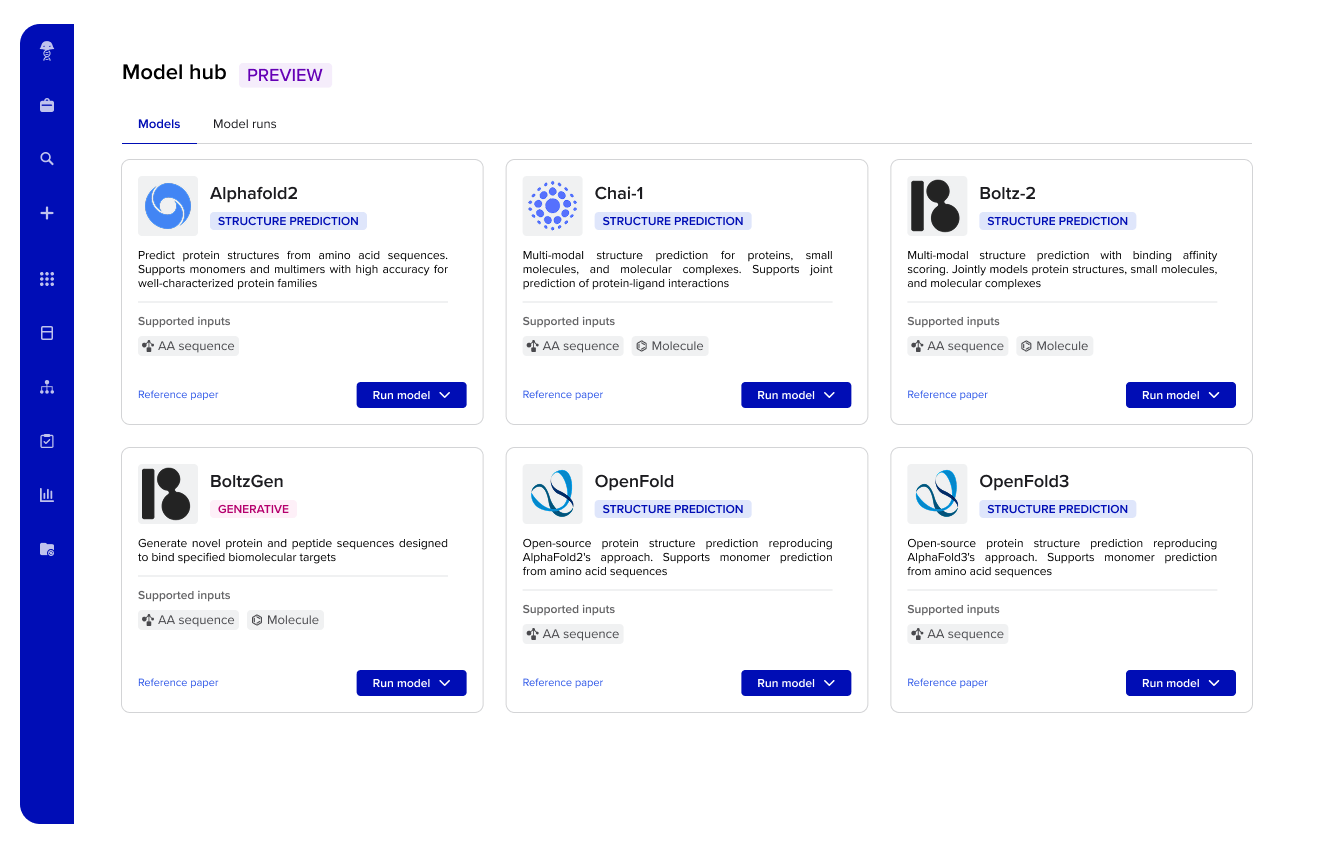Image resolution: width=1320 pixels, height=848 pixels.
Task: Click the app logo atop the sidebar
Action: tap(47, 51)
